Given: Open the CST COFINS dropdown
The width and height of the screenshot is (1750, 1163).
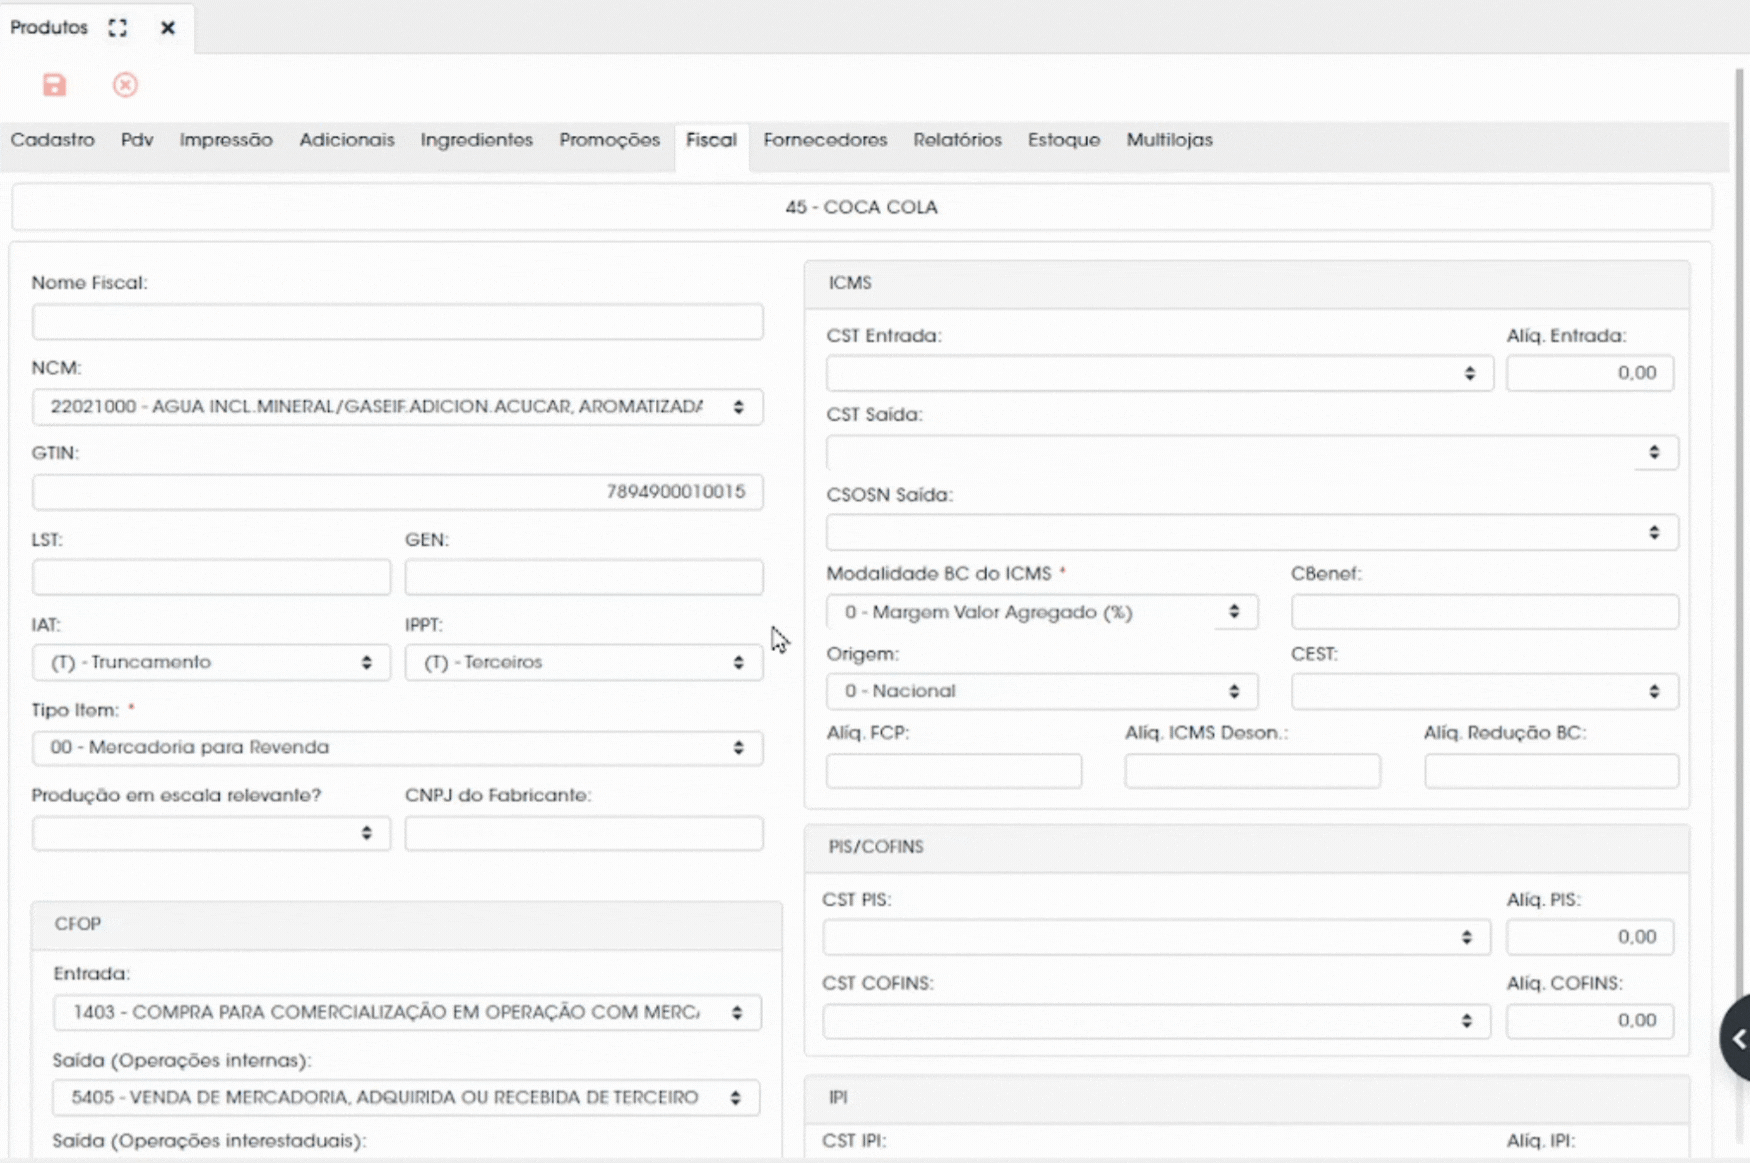Looking at the screenshot, I should (1156, 1021).
